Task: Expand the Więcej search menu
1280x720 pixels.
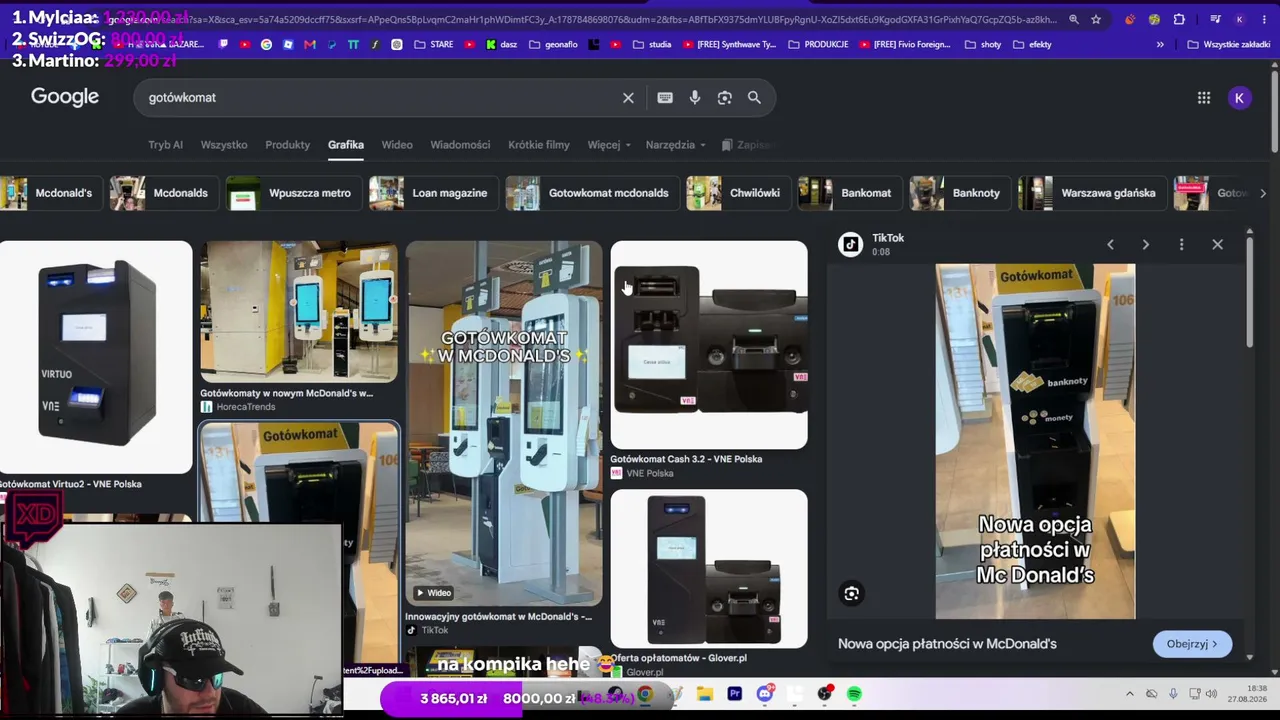Action: point(608,145)
